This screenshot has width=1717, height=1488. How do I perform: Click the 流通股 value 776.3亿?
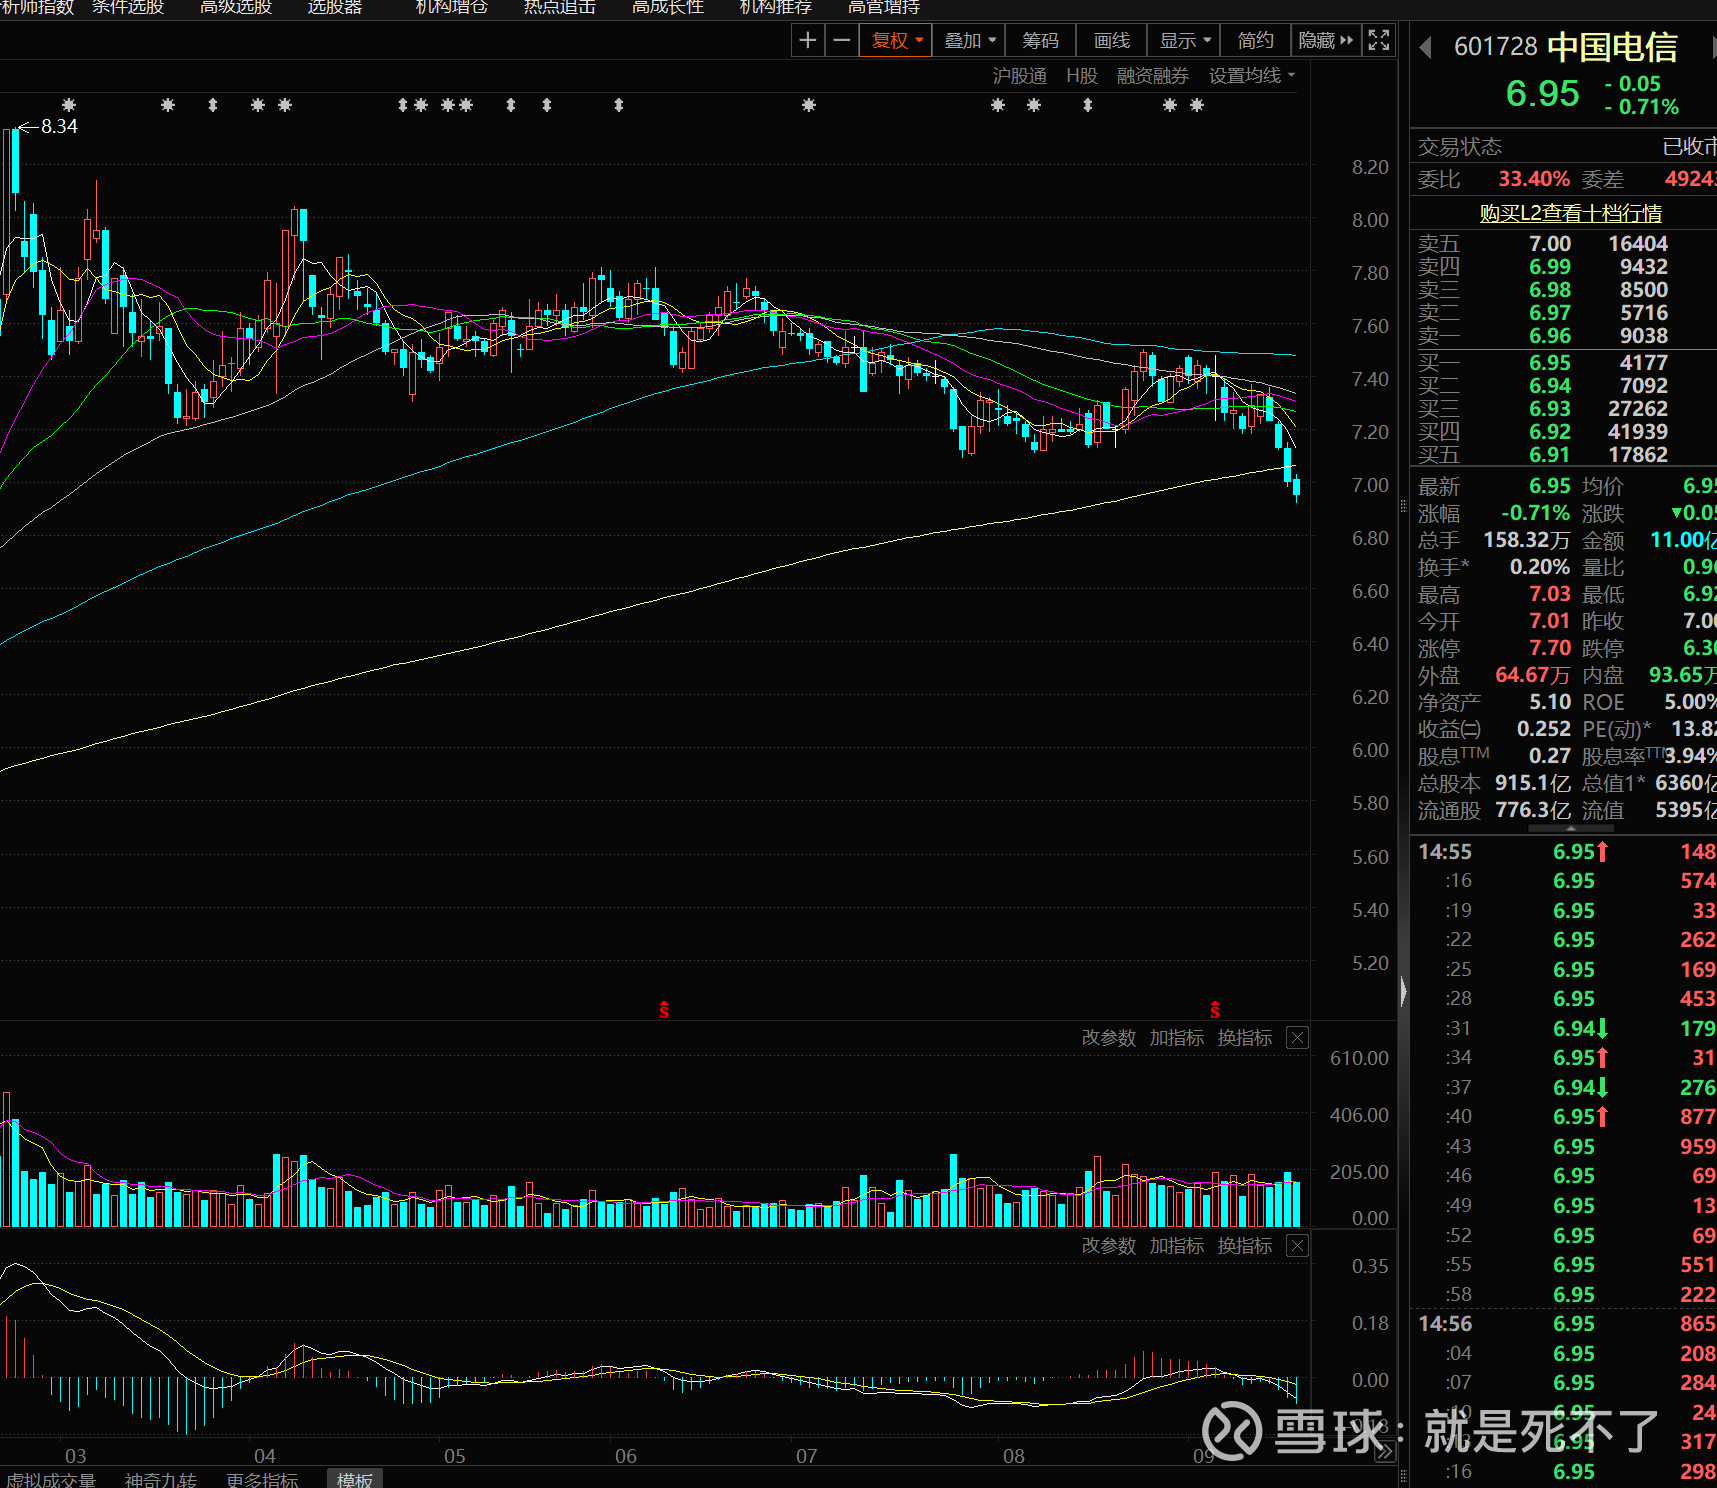pos(1533,810)
